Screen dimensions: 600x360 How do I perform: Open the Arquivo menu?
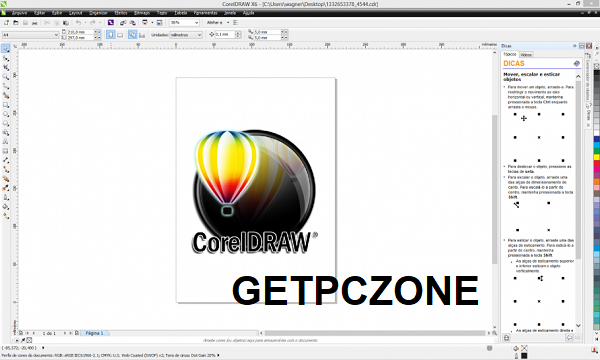19,13
